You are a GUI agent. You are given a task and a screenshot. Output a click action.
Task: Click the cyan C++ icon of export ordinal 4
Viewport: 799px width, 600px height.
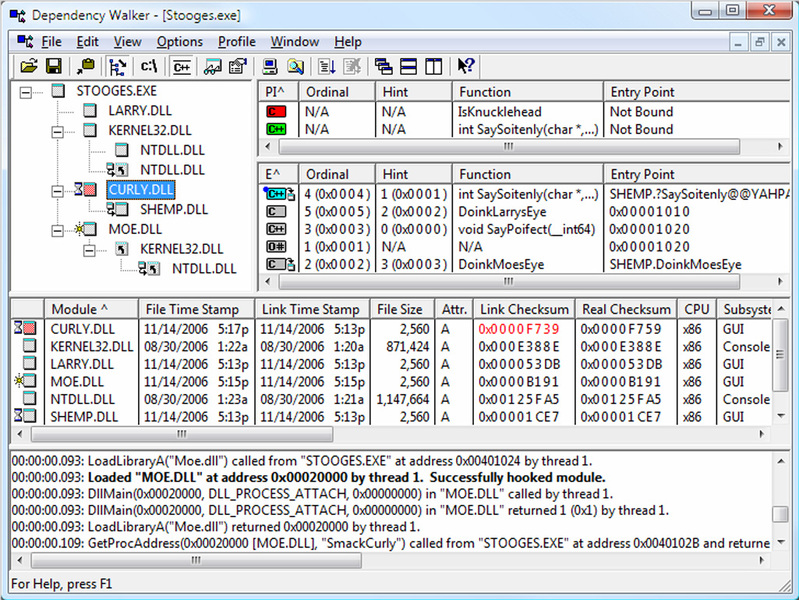(x=279, y=194)
